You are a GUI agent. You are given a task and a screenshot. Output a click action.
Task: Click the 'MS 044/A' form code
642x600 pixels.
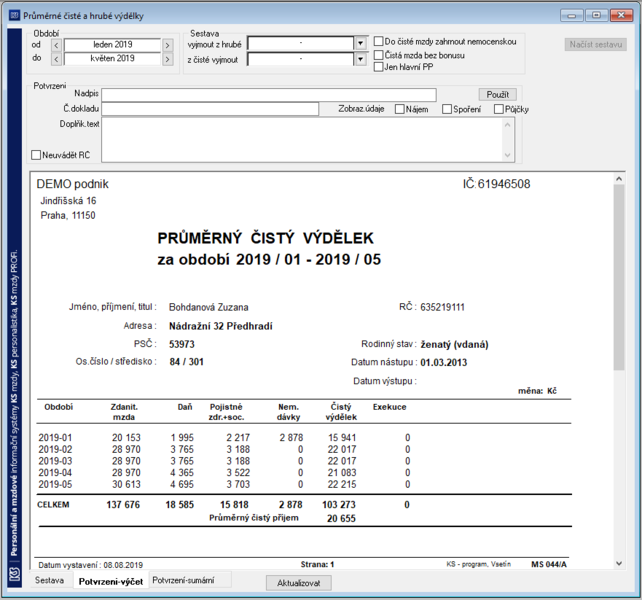549,564
